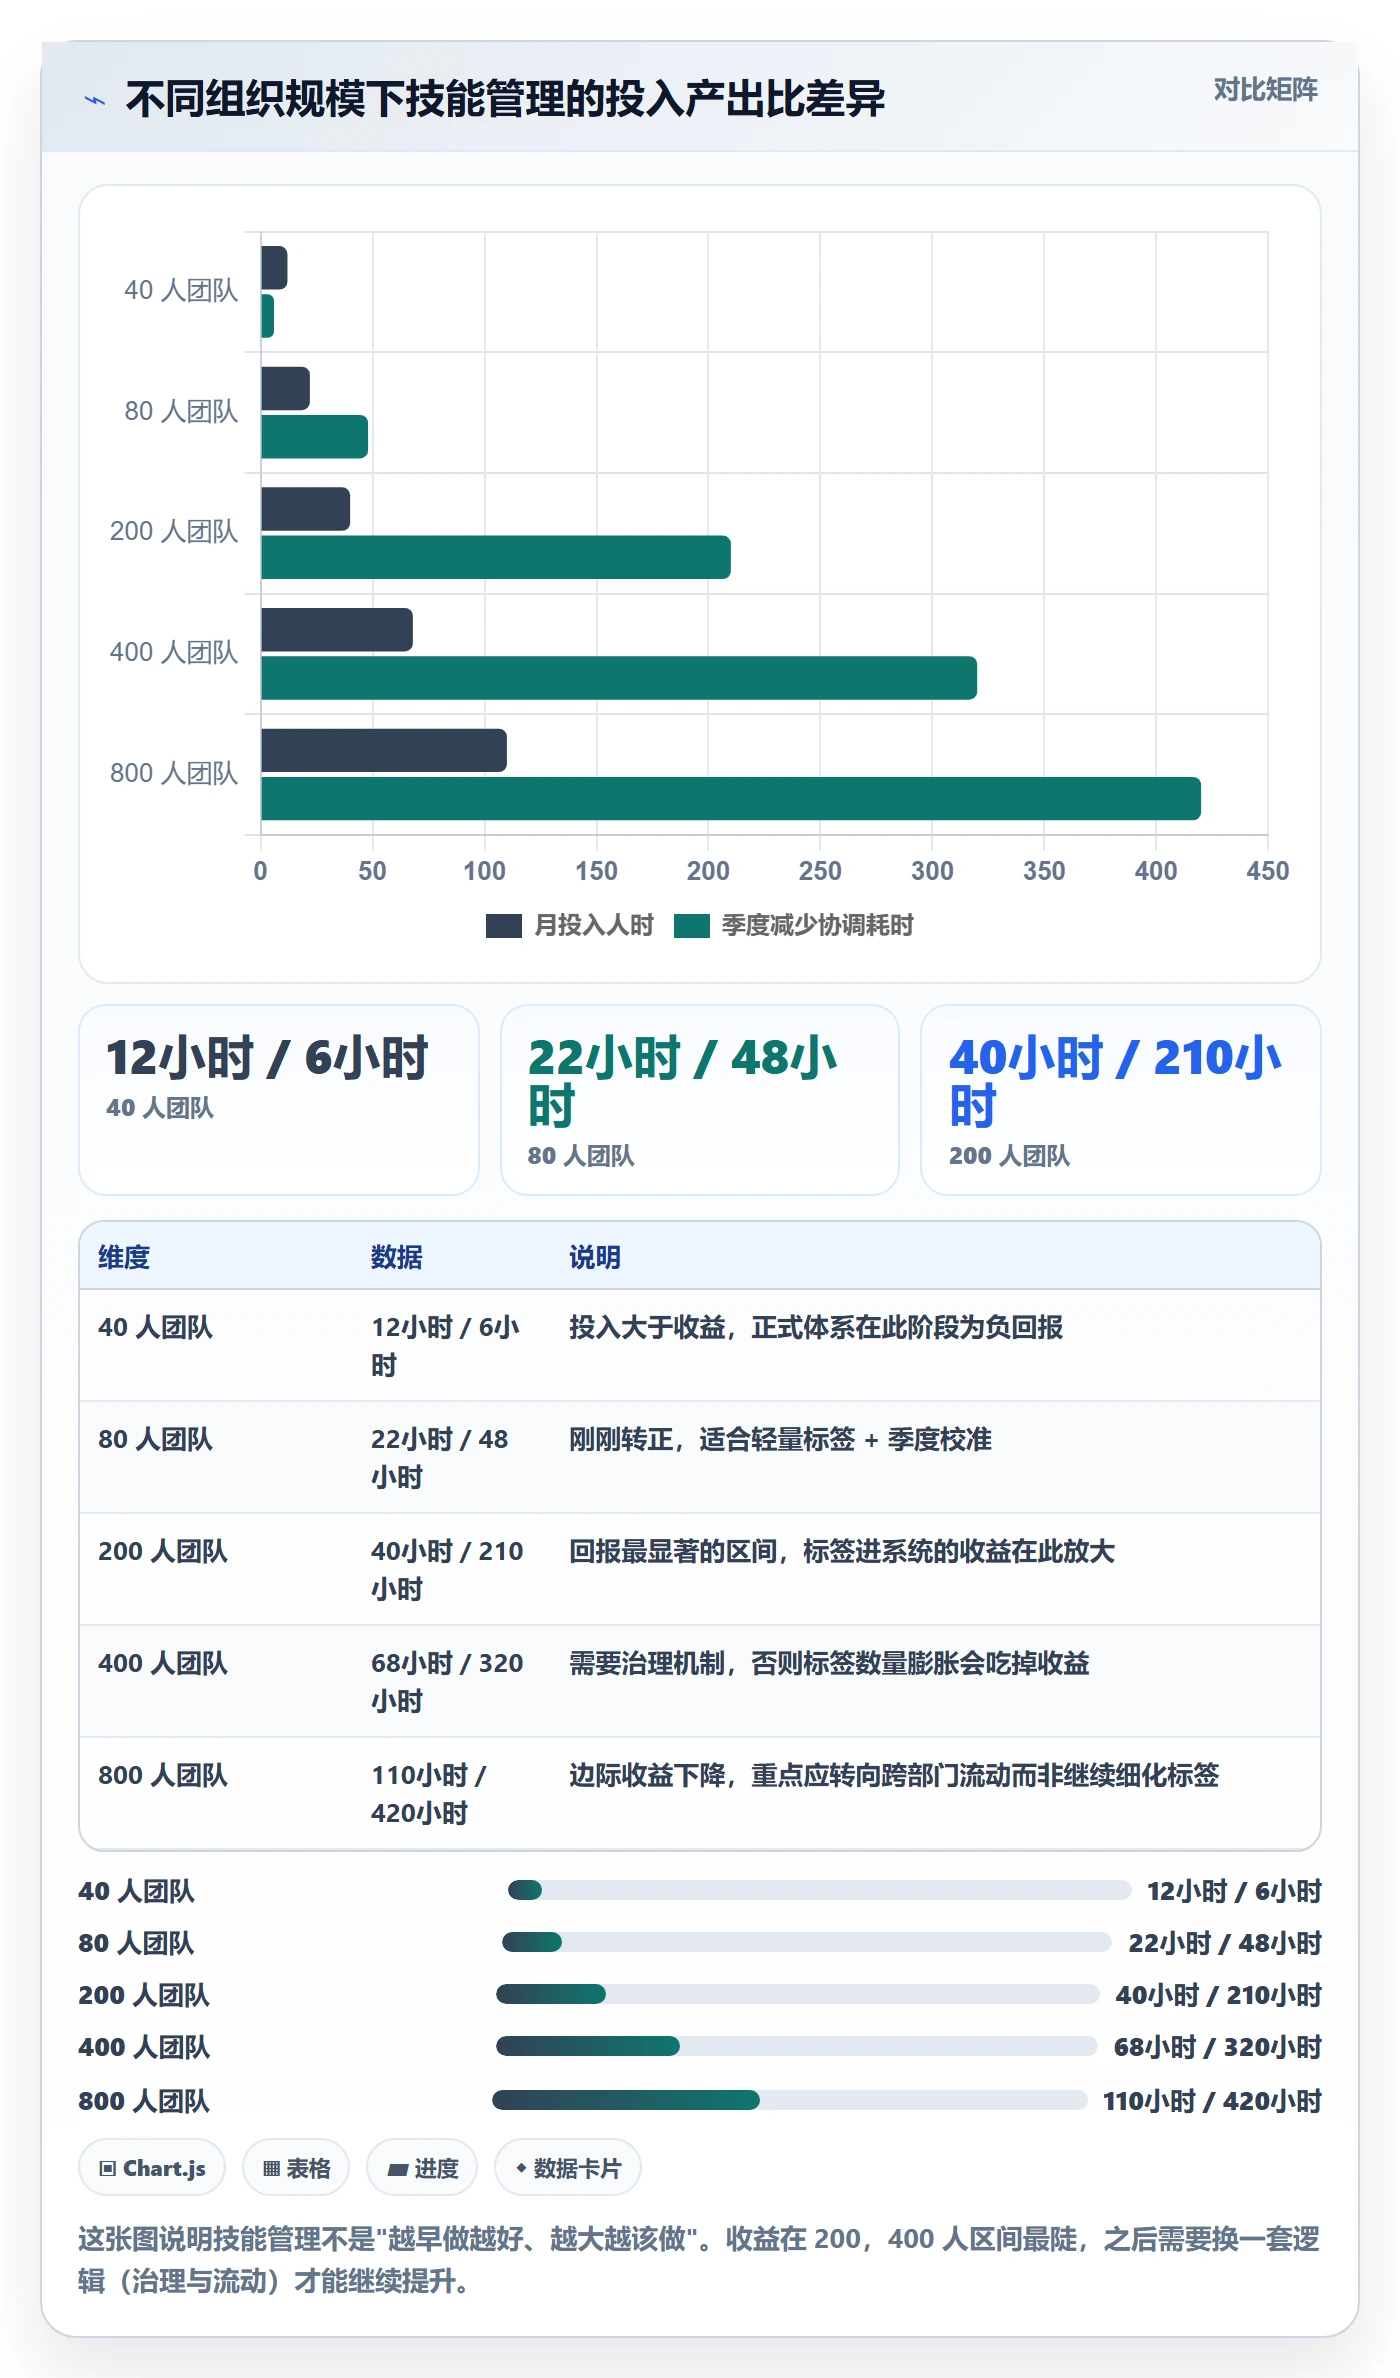Image resolution: width=1400 pixels, height=2378 pixels.
Task: Click the 40 人团队 dark chart bar
Action: point(274,268)
